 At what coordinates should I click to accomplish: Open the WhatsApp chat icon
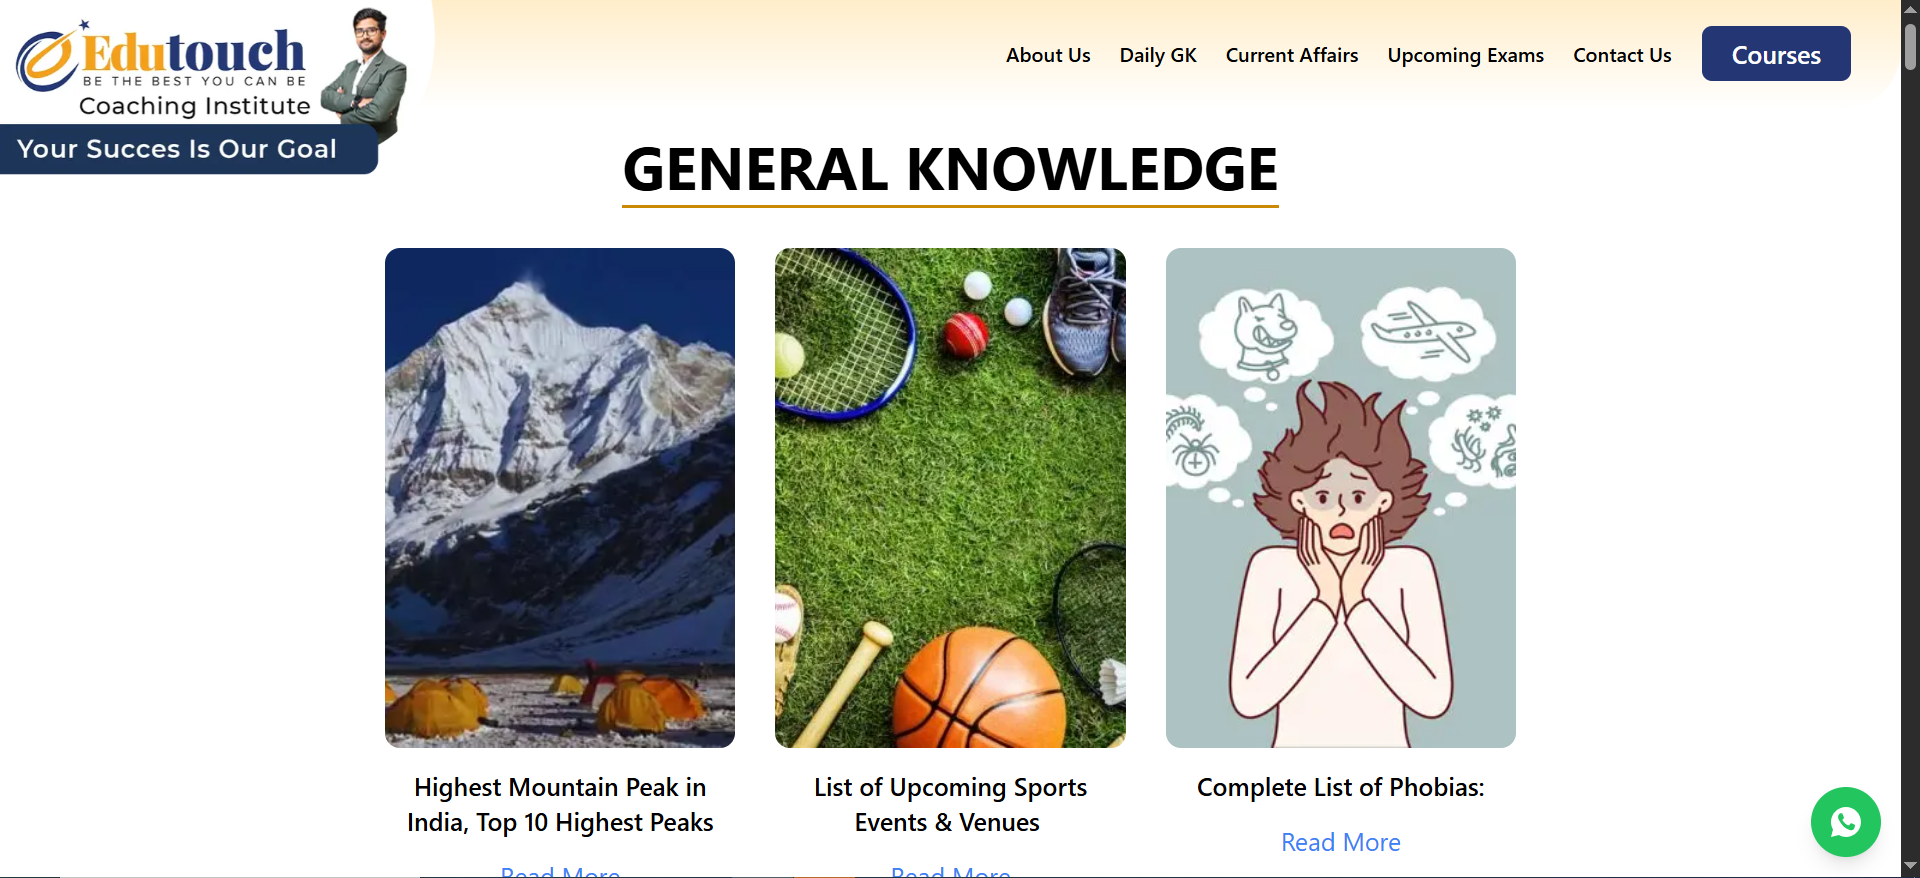pyautogui.click(x=1845, y=822)
